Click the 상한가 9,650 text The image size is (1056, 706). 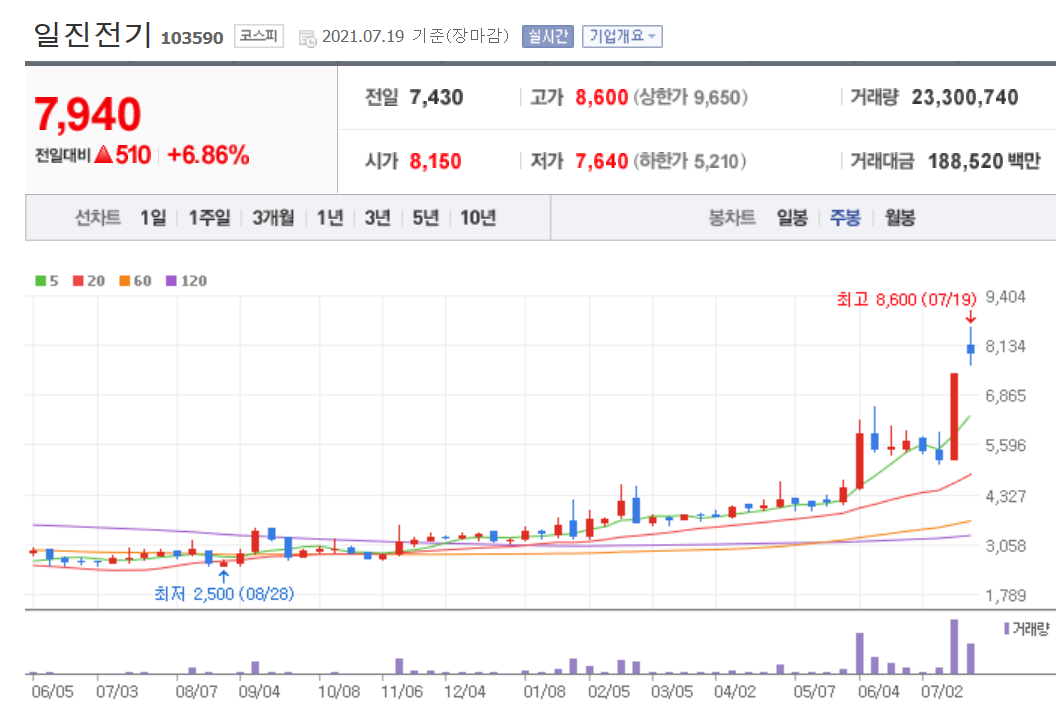point(690,98)
